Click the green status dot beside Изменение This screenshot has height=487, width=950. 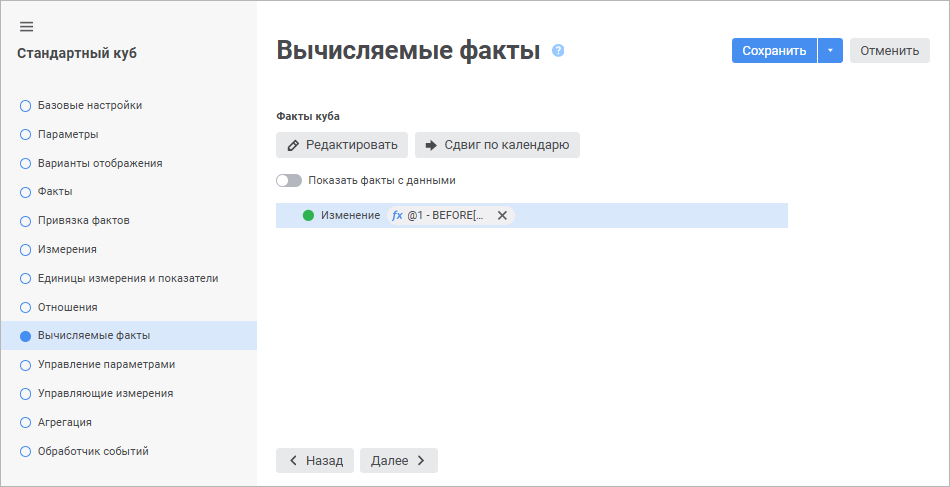click(308, 215)
